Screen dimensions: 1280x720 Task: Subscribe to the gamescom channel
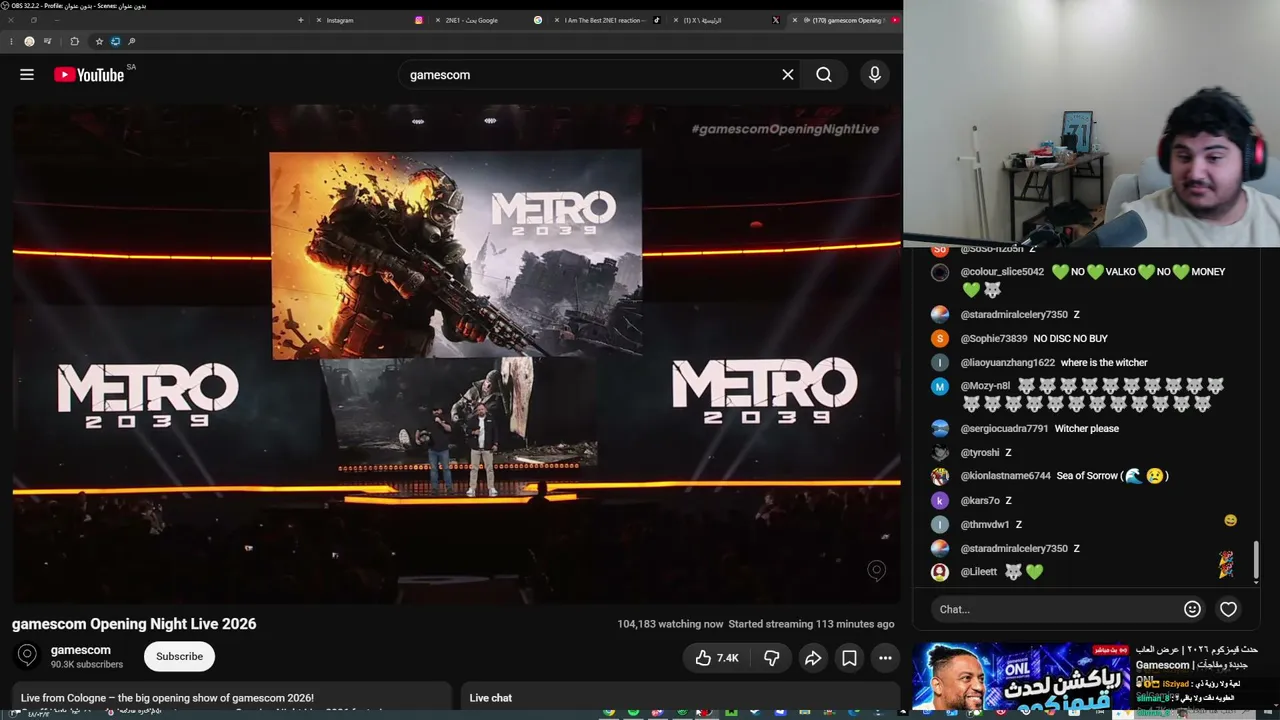(179, 656)
